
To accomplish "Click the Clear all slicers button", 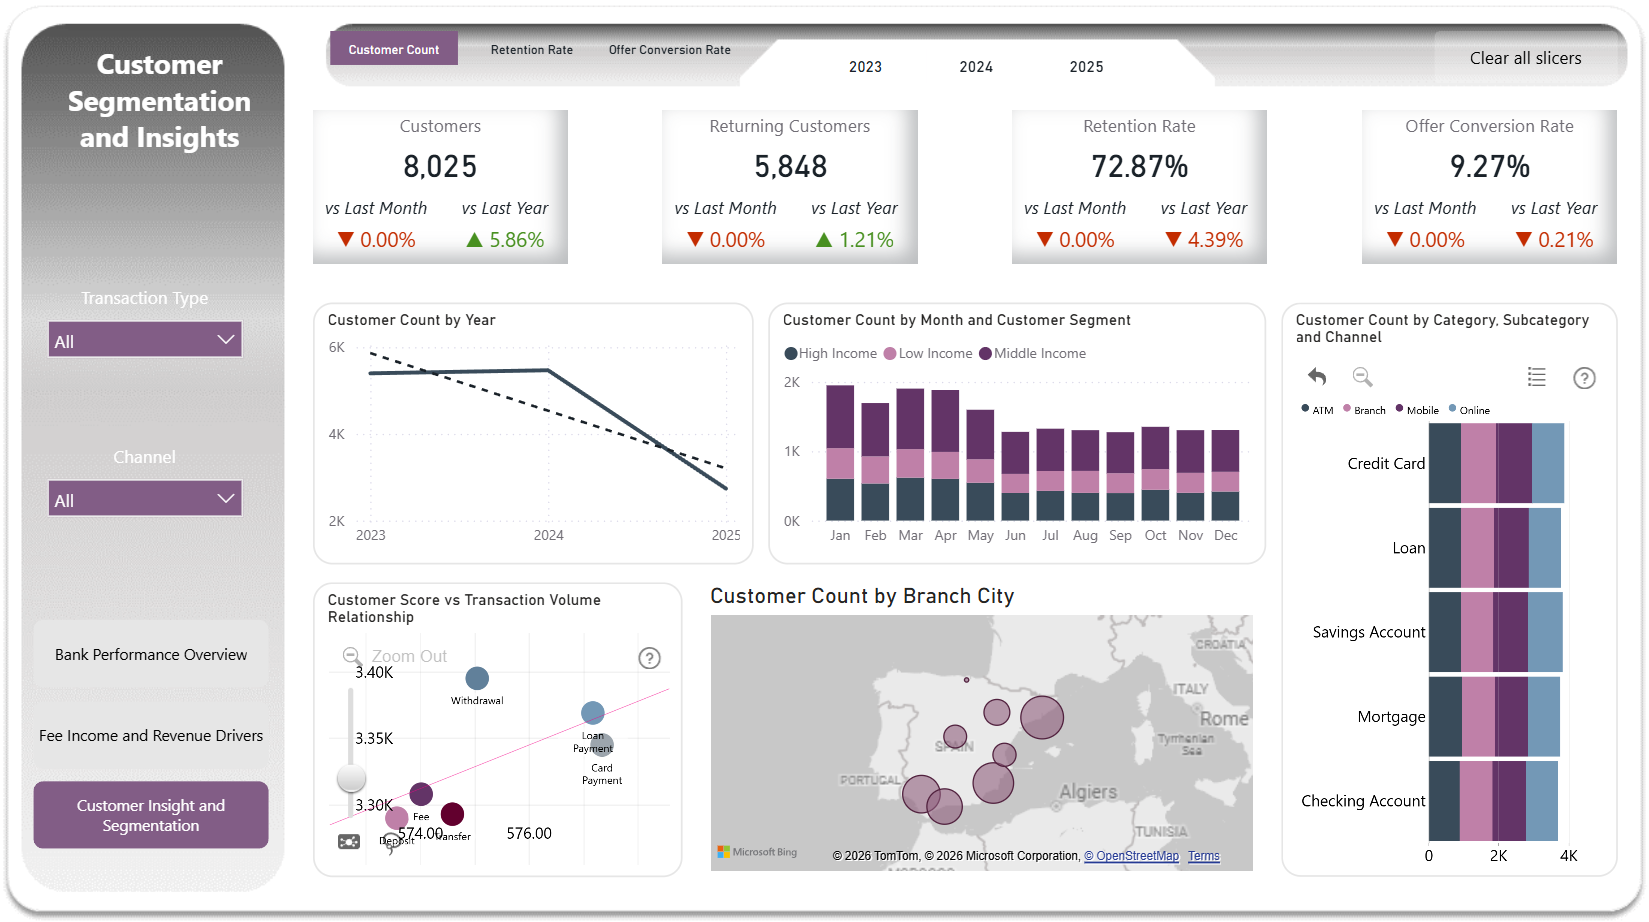I will pyautogui.click(x=1526, y=58).
